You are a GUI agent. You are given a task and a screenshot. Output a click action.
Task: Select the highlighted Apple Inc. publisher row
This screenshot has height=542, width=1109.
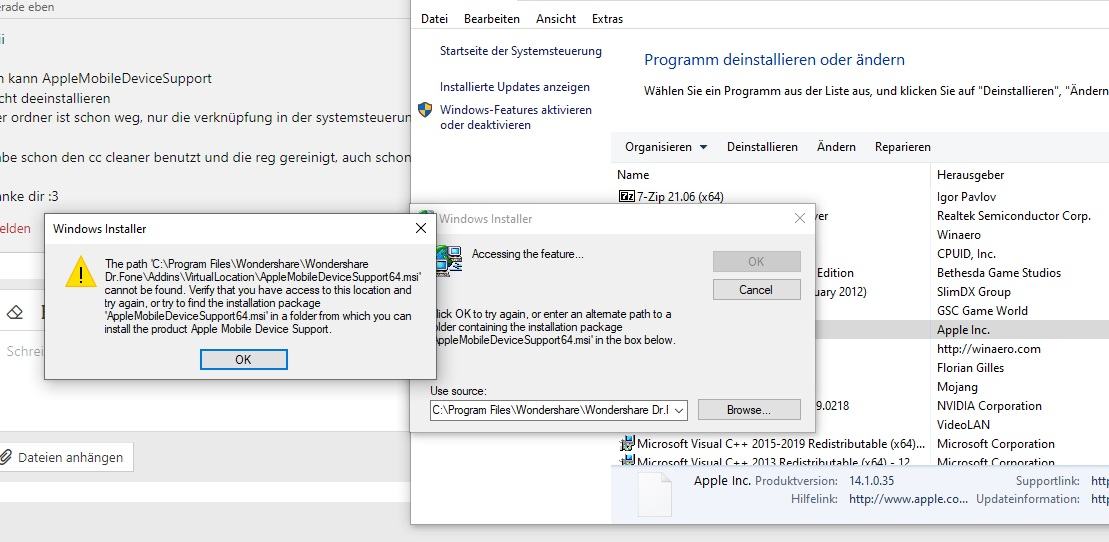[963, 330]
